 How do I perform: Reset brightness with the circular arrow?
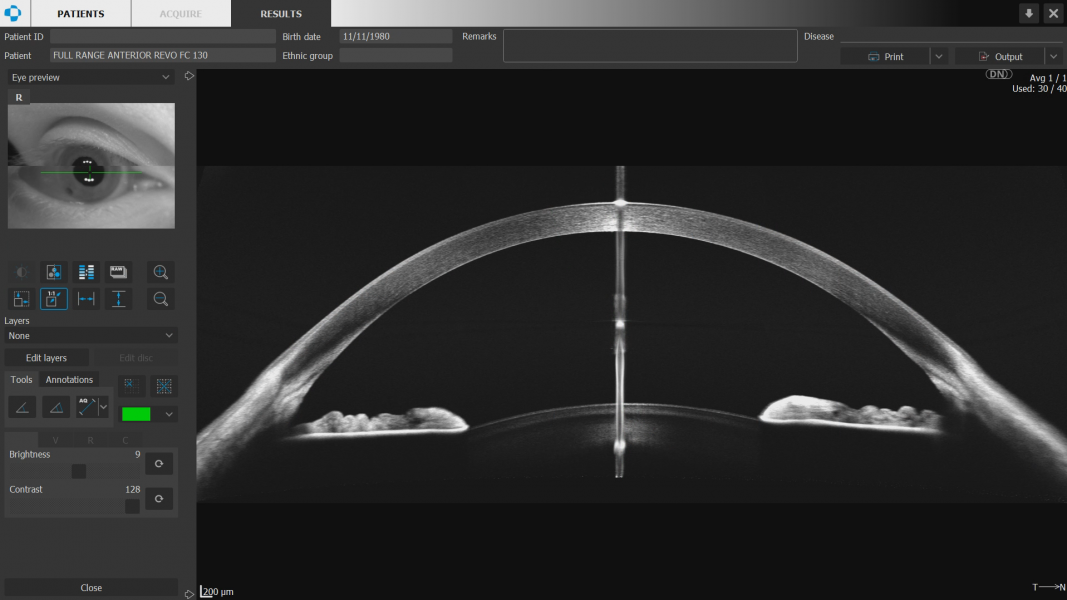coord(159,464)
